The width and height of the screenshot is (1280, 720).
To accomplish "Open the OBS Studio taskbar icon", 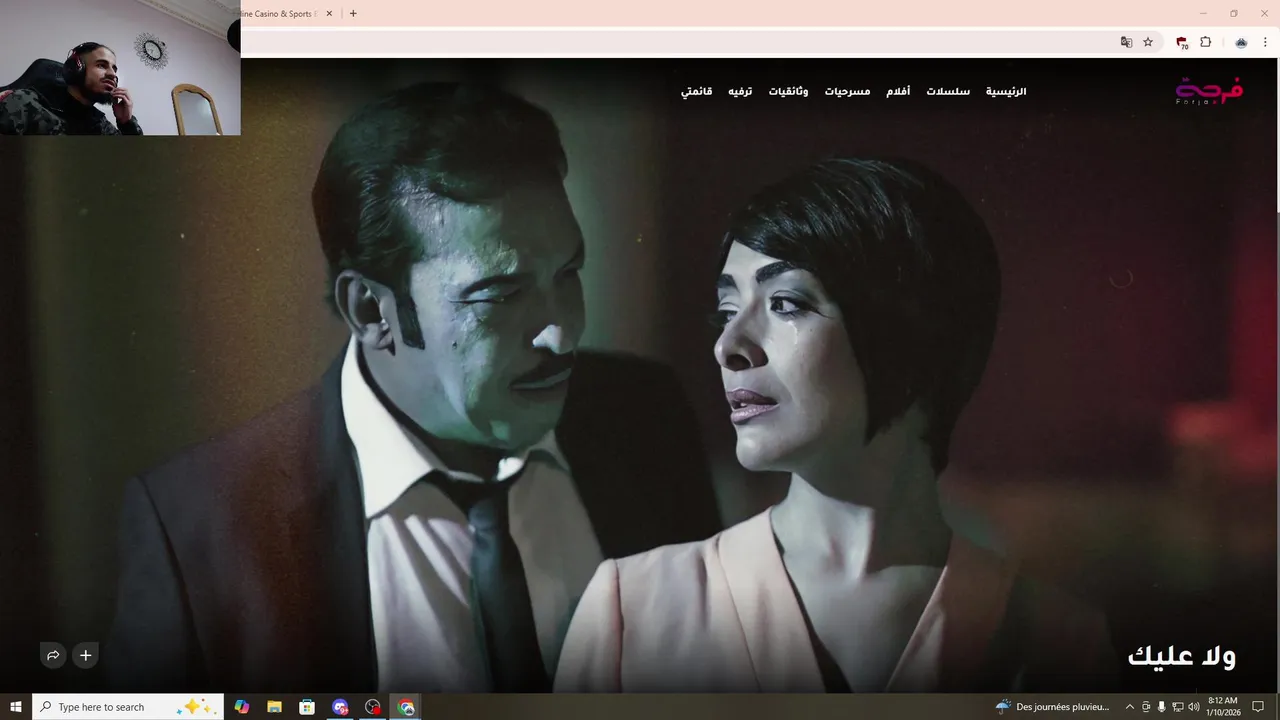I will pyautogui.click(x=373, y=707).
